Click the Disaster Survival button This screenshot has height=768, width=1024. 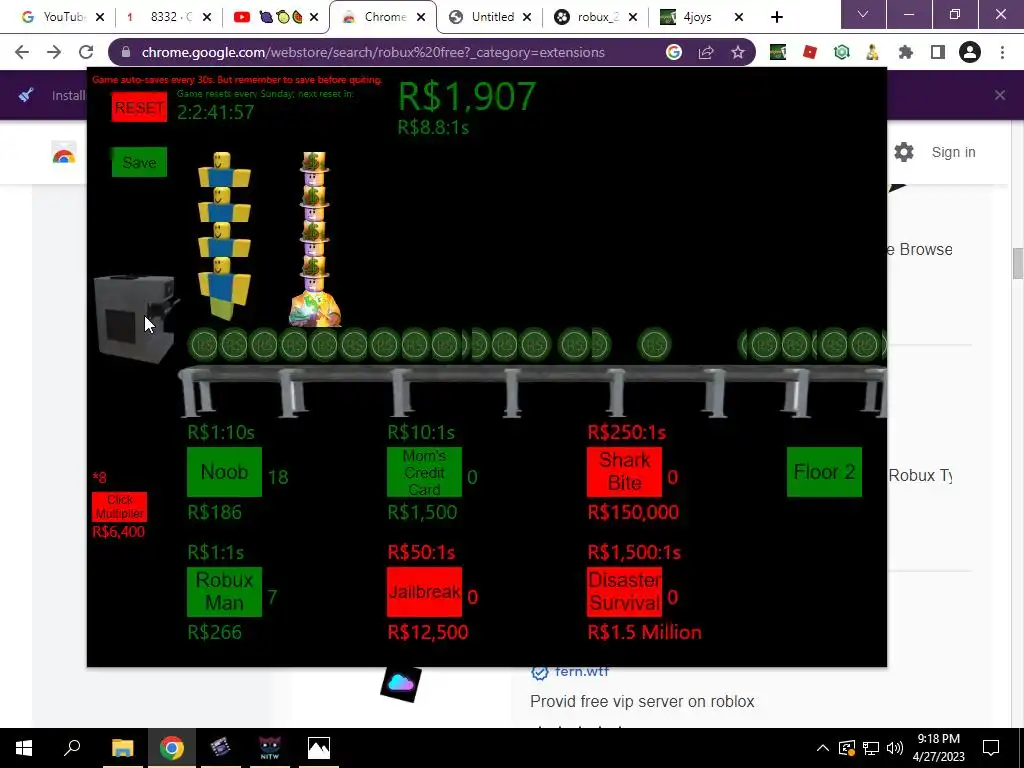[x=624, y=592]
